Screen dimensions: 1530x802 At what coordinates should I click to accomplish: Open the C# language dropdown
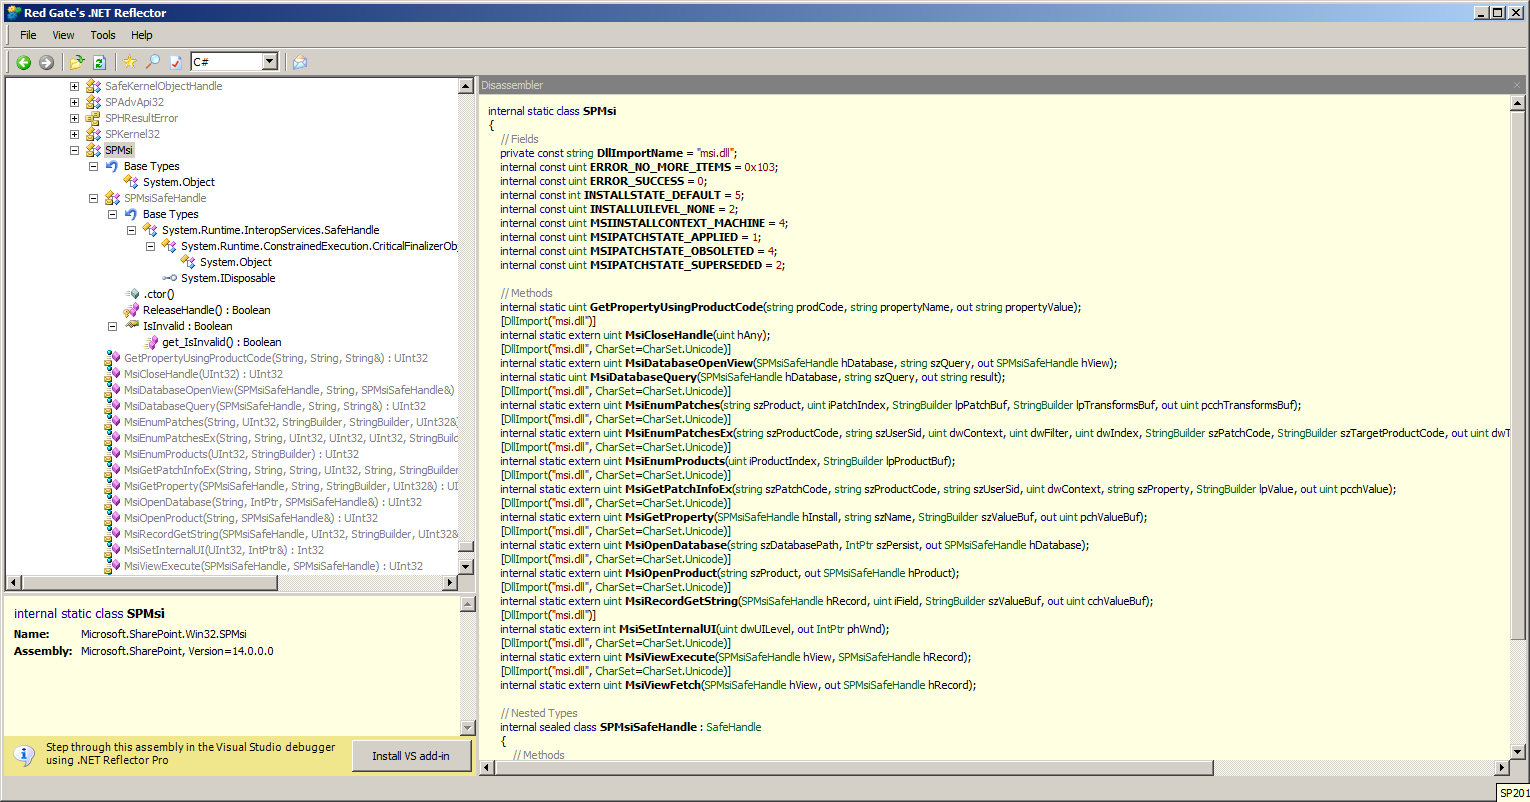(x=269, y=62)
